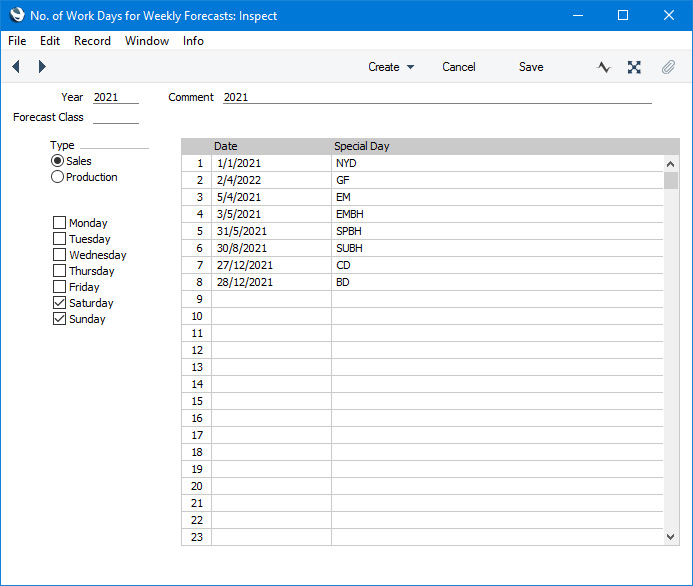Image resolution: width=693 pixels, height=586 pixels.
Task: Click Special Day cell EMBH
Action: pos(497,214)
